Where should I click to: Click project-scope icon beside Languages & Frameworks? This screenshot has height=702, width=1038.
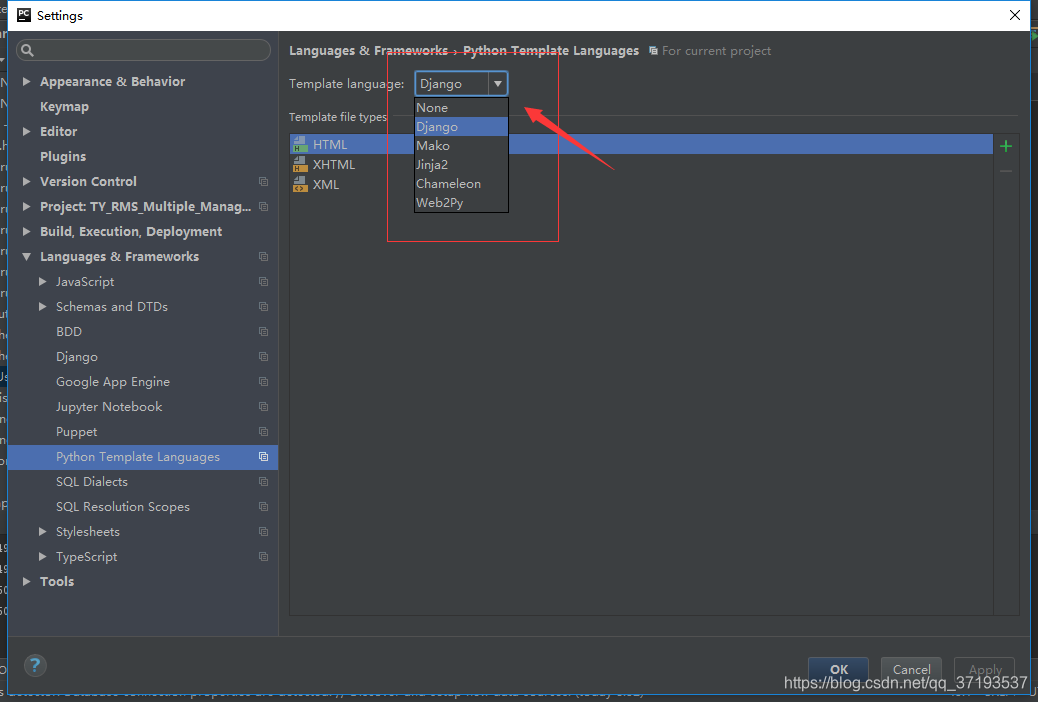point(263,256)
